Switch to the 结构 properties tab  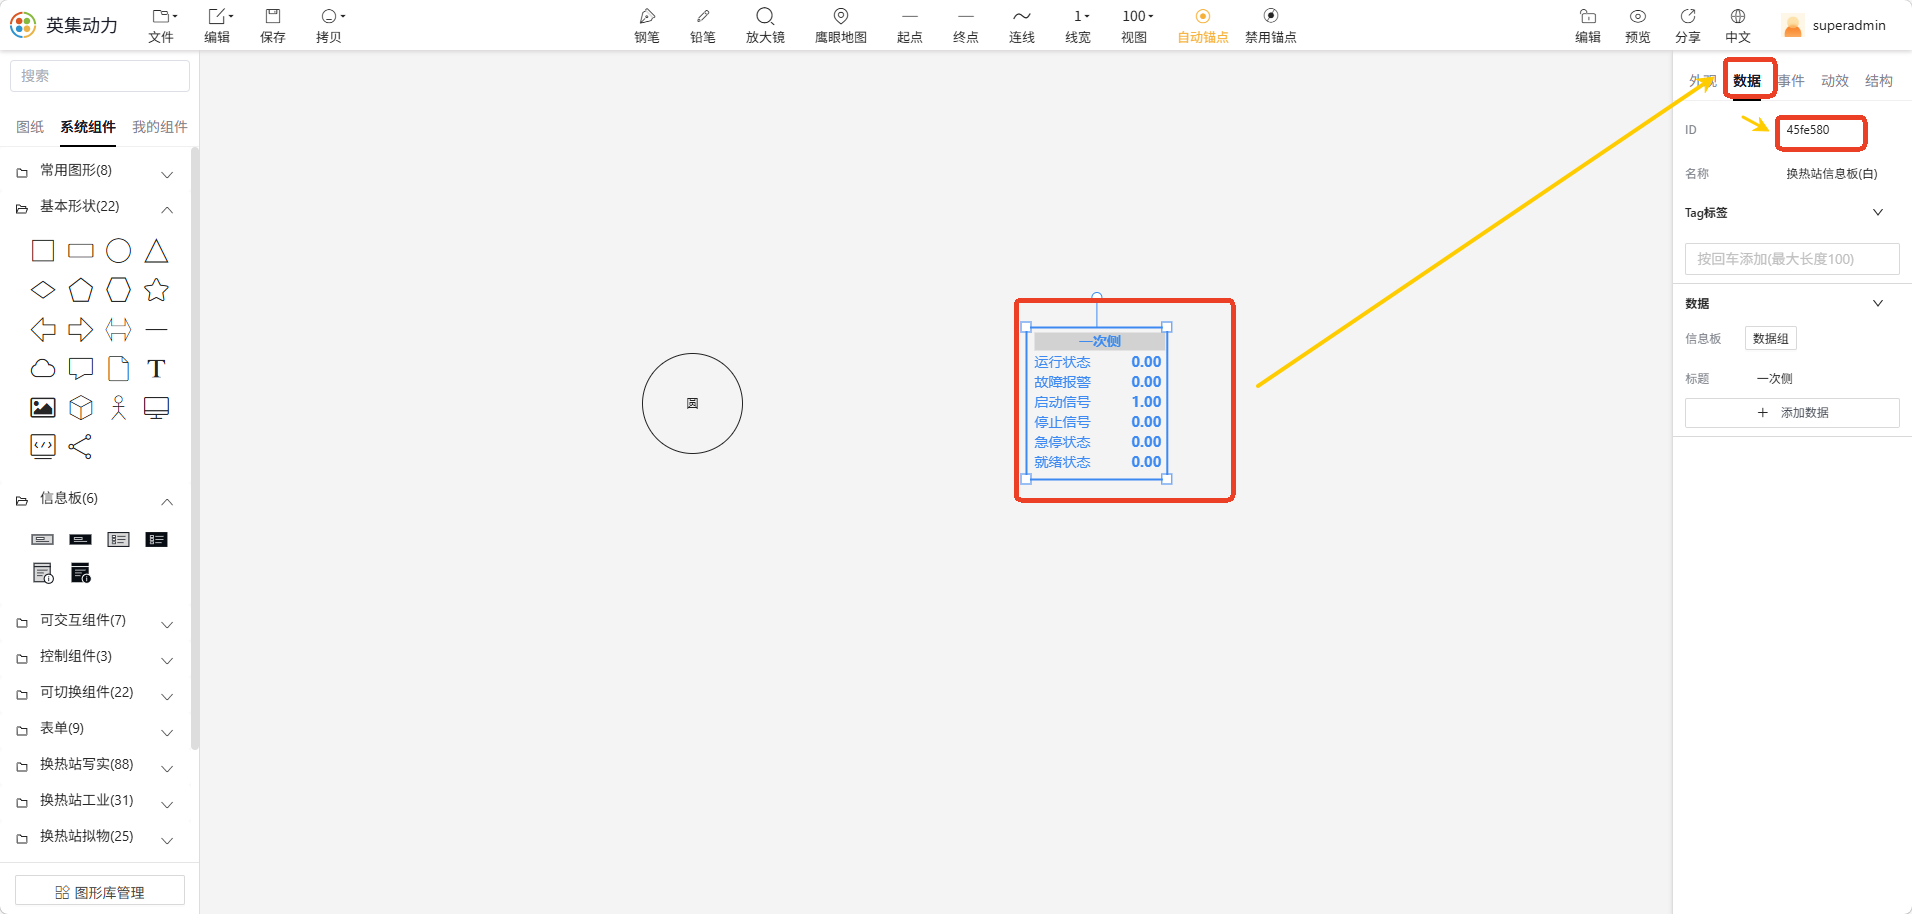click(x=1879, y=81)
